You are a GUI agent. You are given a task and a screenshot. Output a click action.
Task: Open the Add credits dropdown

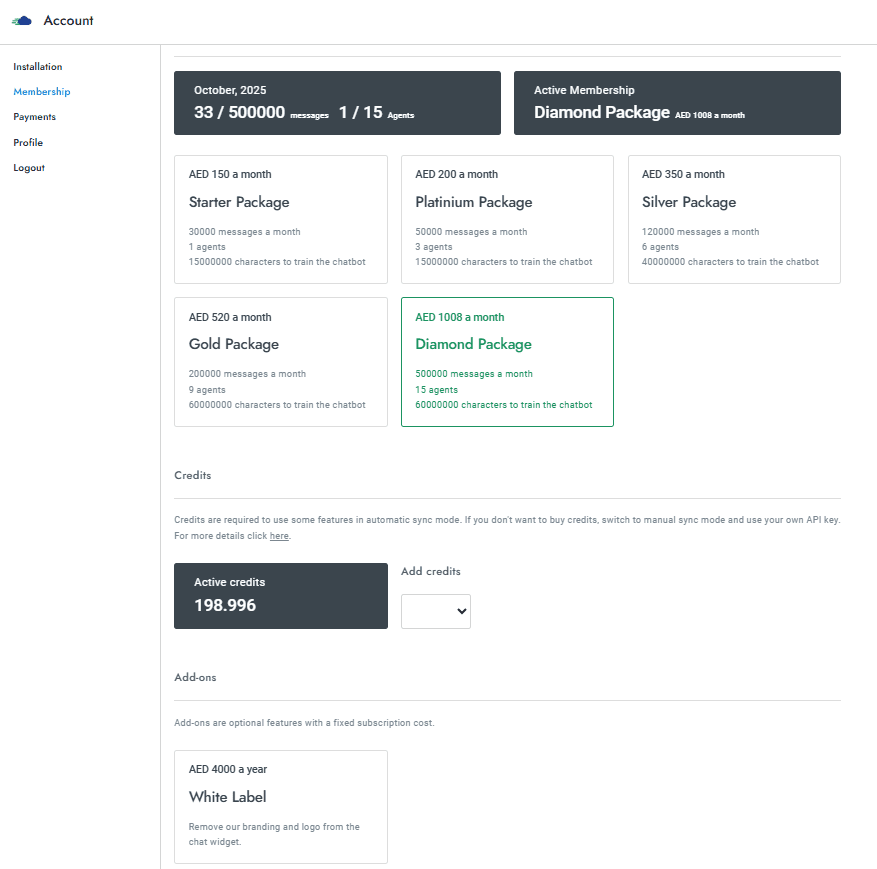(436, 612)
